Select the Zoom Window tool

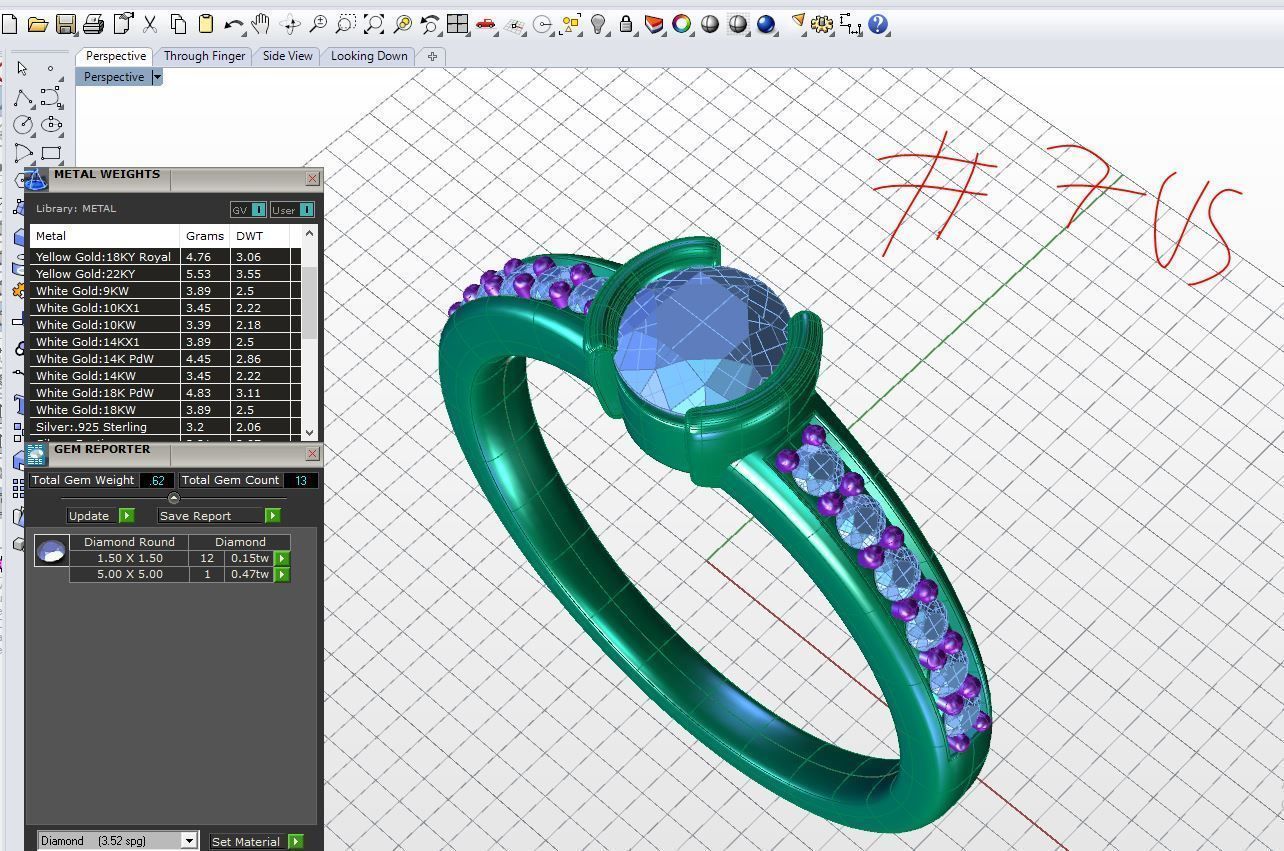click(346, 24)
